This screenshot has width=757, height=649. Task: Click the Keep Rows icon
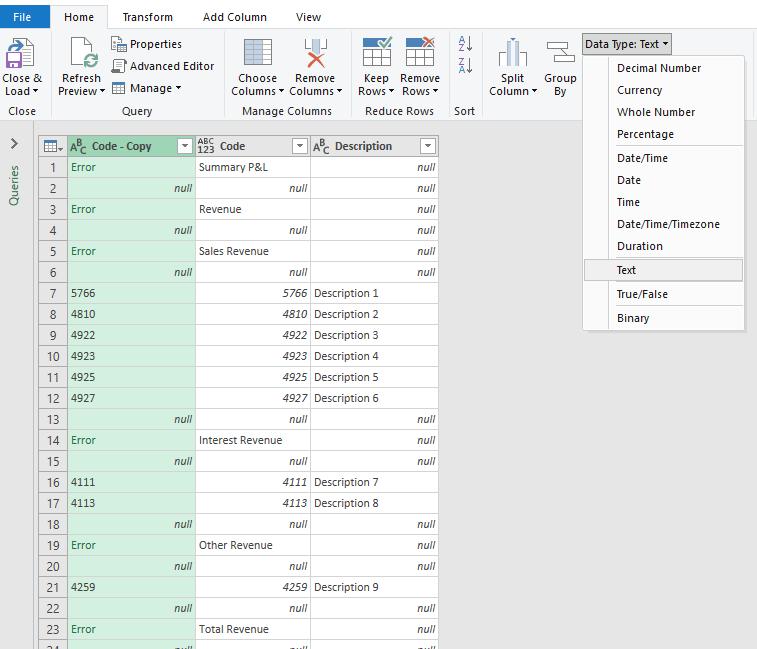[377, 51]
